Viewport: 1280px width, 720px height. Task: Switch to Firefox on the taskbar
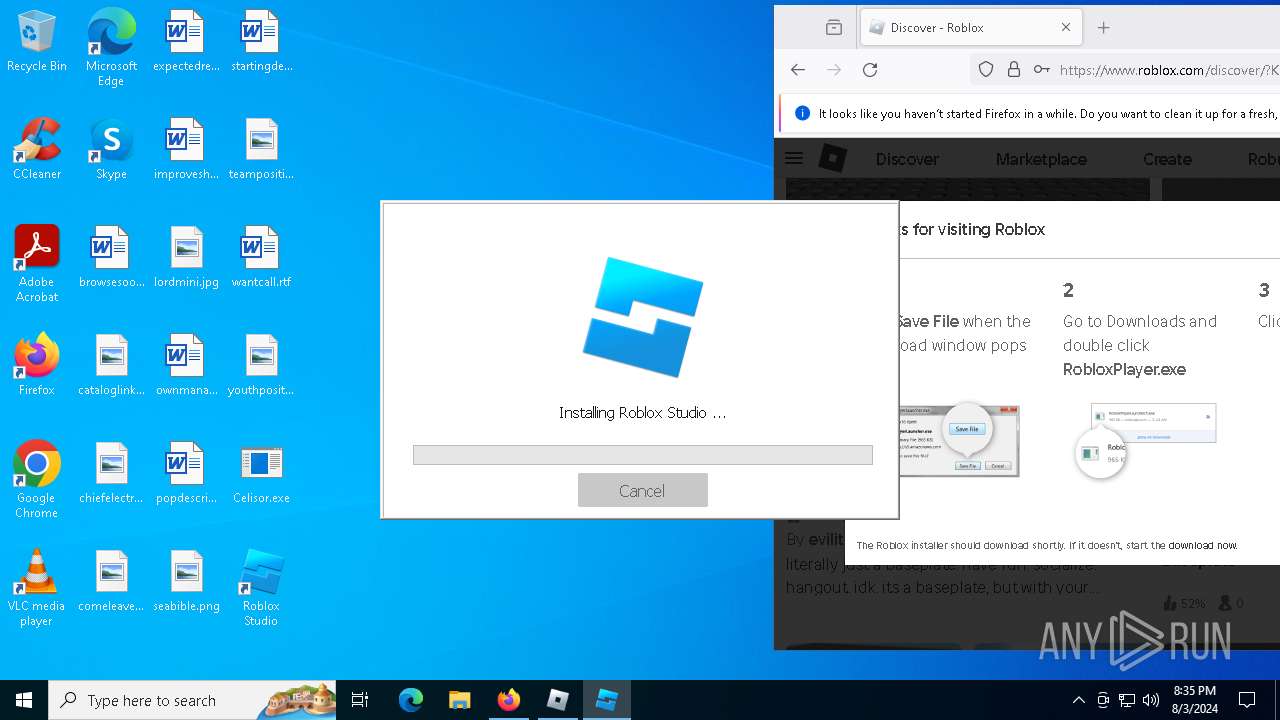tap(508, 700)
